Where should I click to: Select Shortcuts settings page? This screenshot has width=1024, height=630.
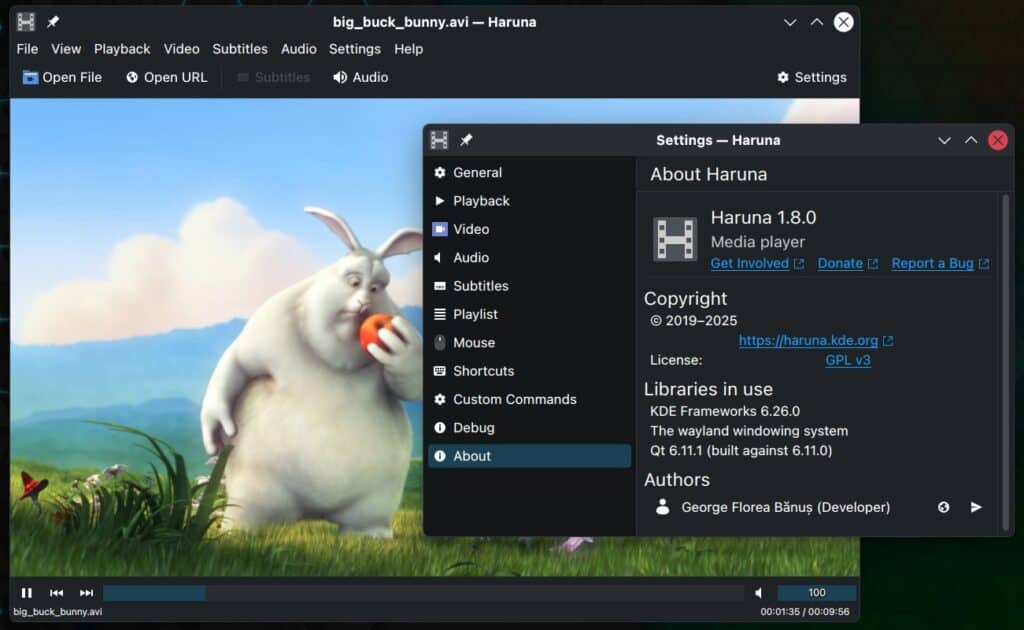click(529, 371)
